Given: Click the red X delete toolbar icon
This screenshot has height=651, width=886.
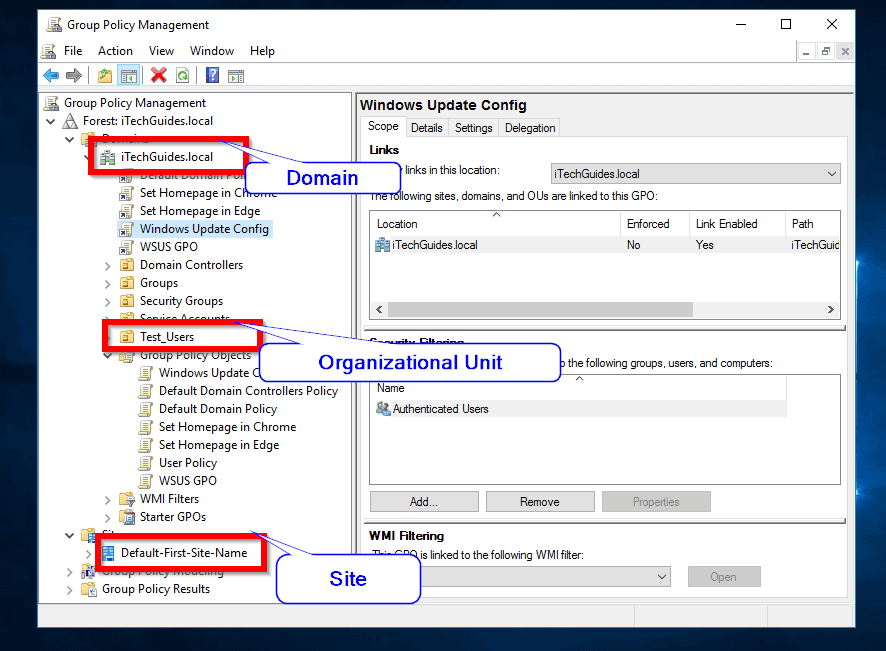Looking at the screenshot, I should (x=158, y=75).
